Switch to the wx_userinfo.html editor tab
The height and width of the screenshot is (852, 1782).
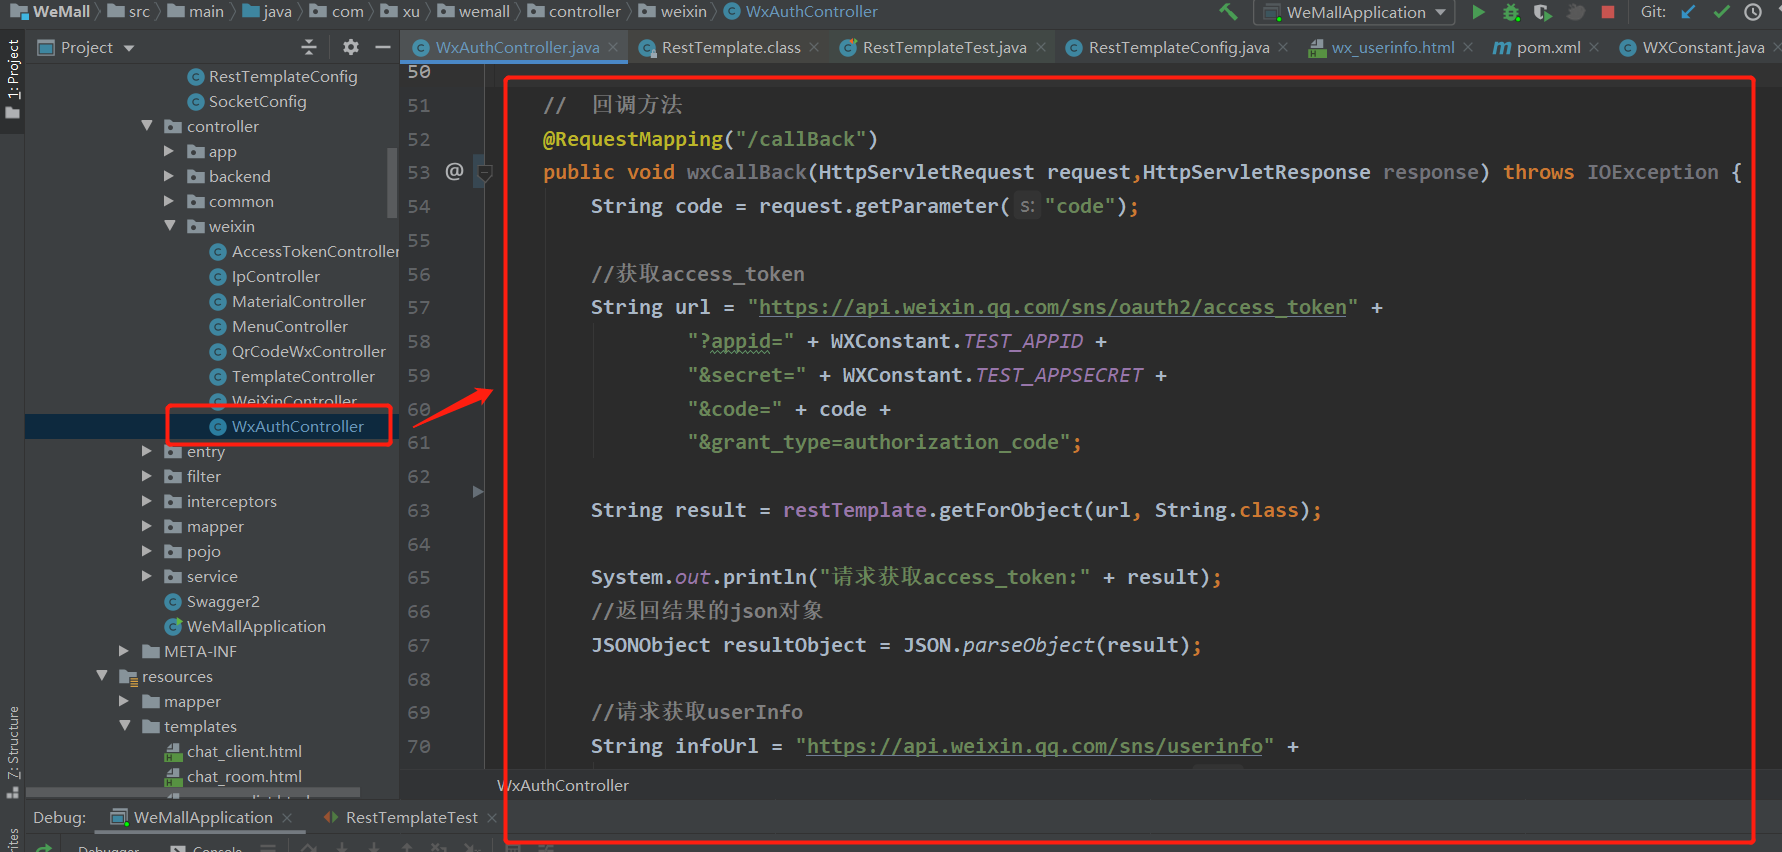(x=1392, y=47)
